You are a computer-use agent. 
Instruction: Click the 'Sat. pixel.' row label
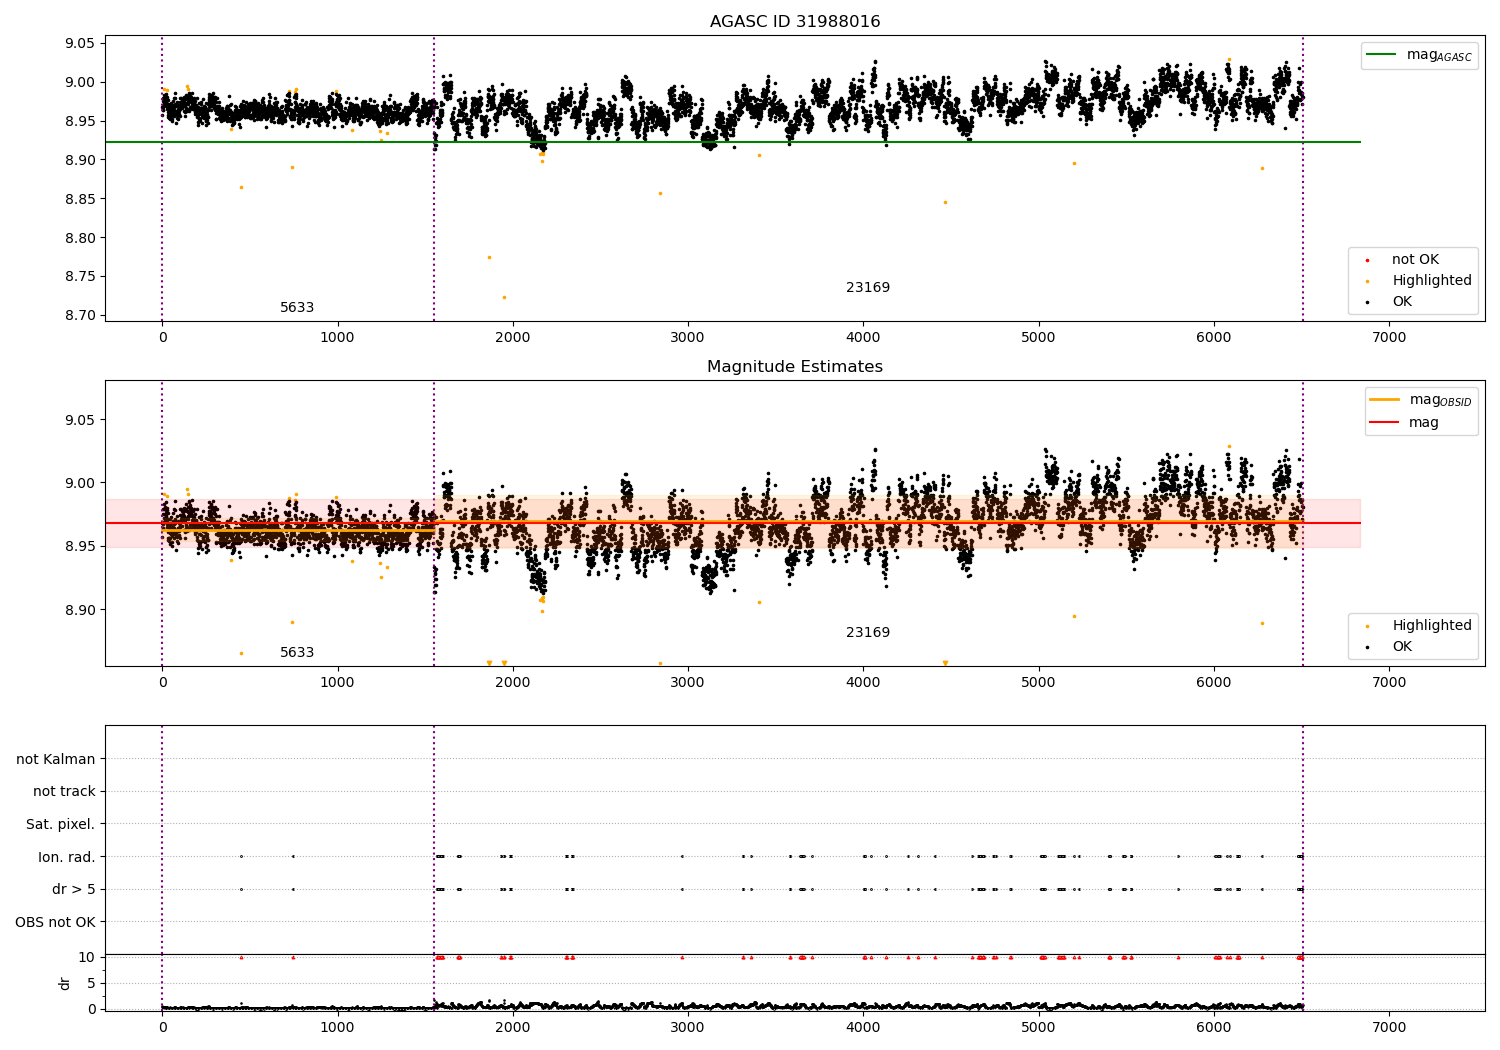click(x=61, y=824)
